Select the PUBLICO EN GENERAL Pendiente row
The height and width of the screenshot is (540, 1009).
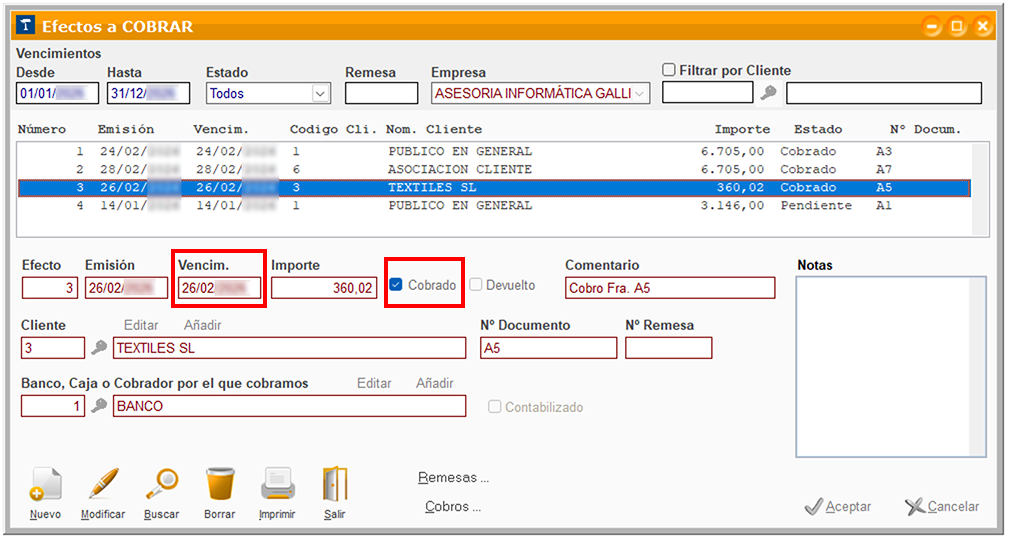460,206
